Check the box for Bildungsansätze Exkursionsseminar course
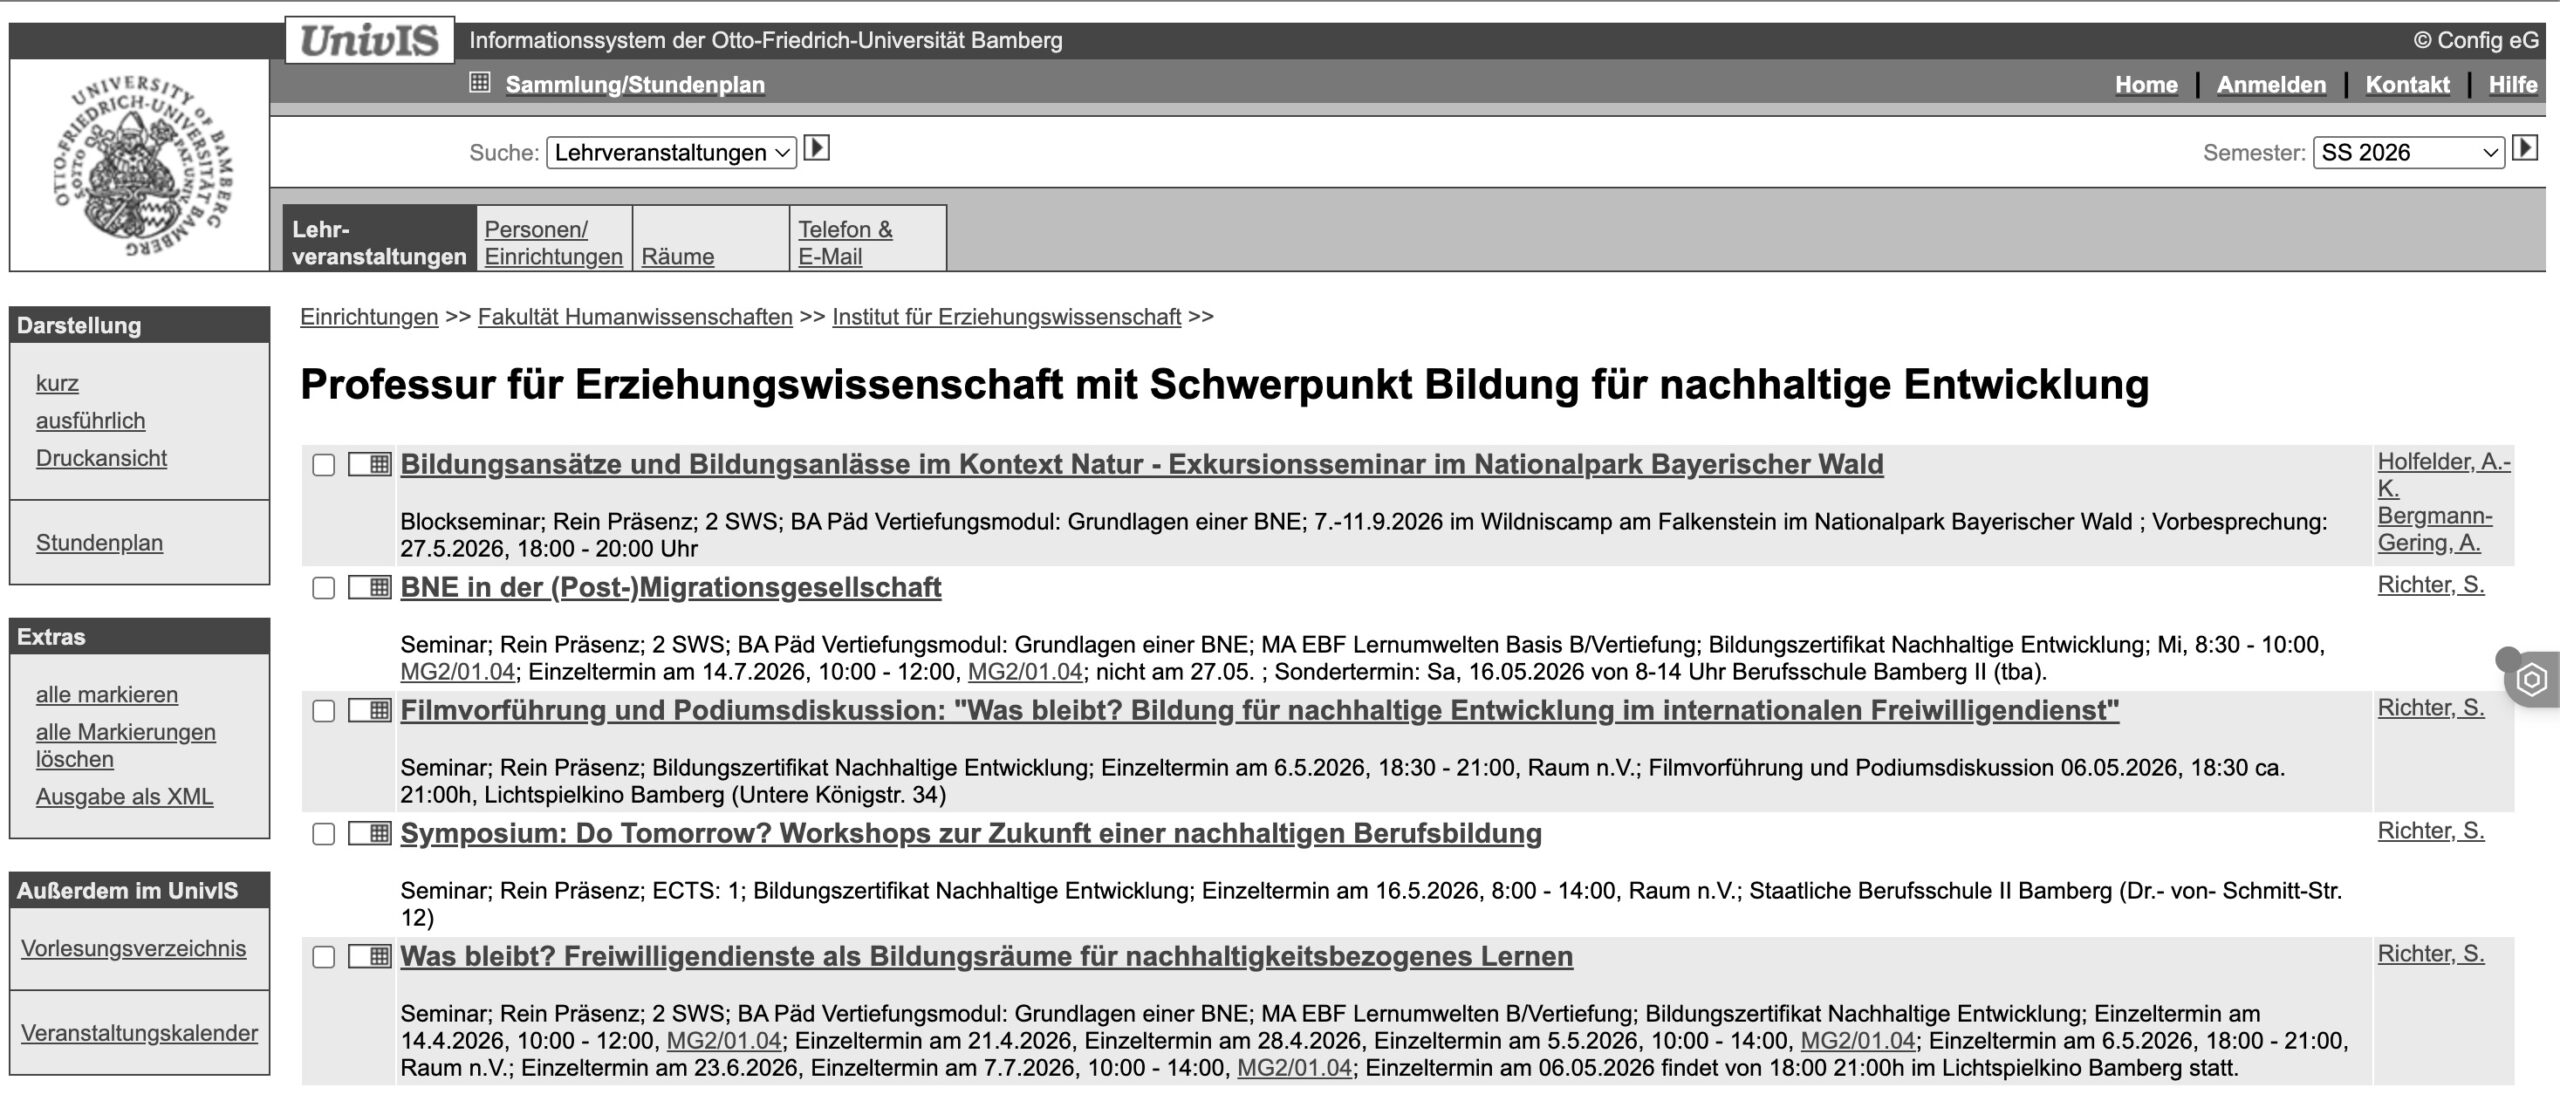 (x=324, y=465)
